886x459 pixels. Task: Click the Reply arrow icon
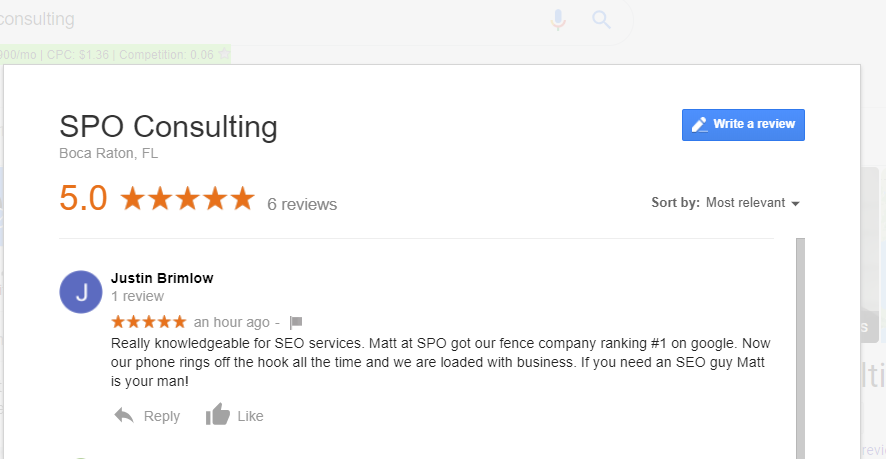[x=124, y=415]
